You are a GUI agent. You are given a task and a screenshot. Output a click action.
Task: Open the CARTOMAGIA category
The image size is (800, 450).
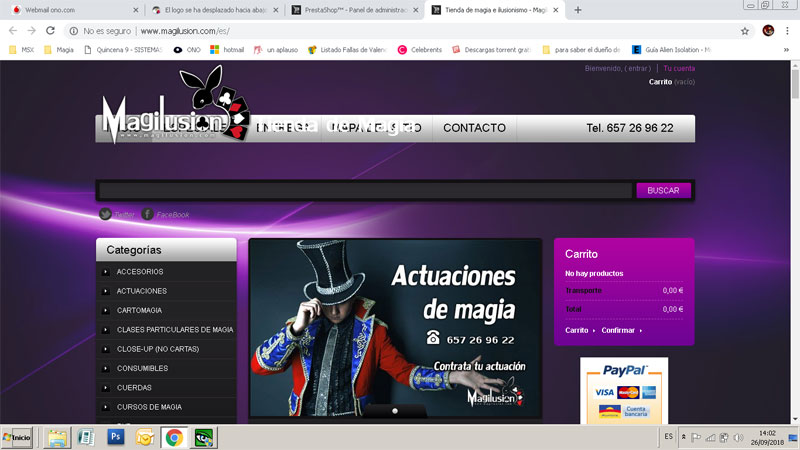[x=139, y=310]
